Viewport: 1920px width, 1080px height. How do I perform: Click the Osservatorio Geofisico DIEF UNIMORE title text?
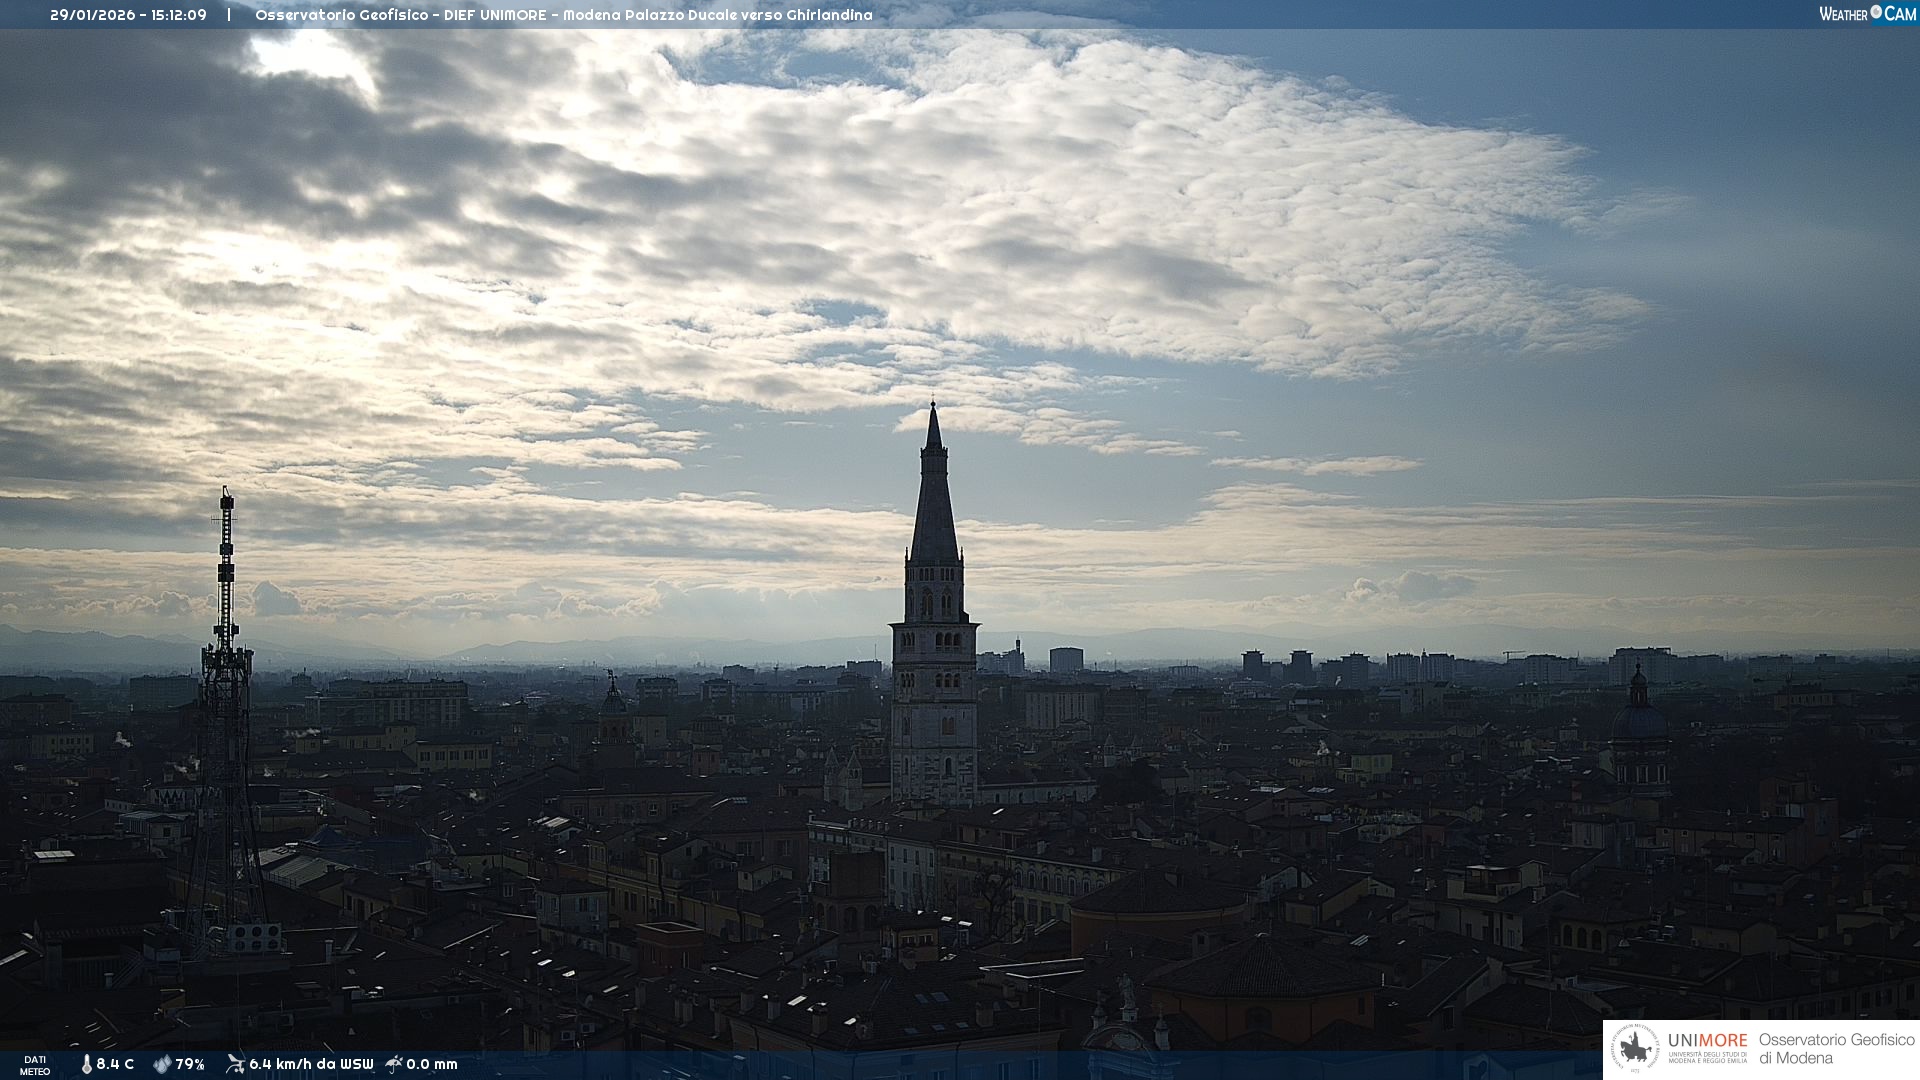tap(563, 15)
